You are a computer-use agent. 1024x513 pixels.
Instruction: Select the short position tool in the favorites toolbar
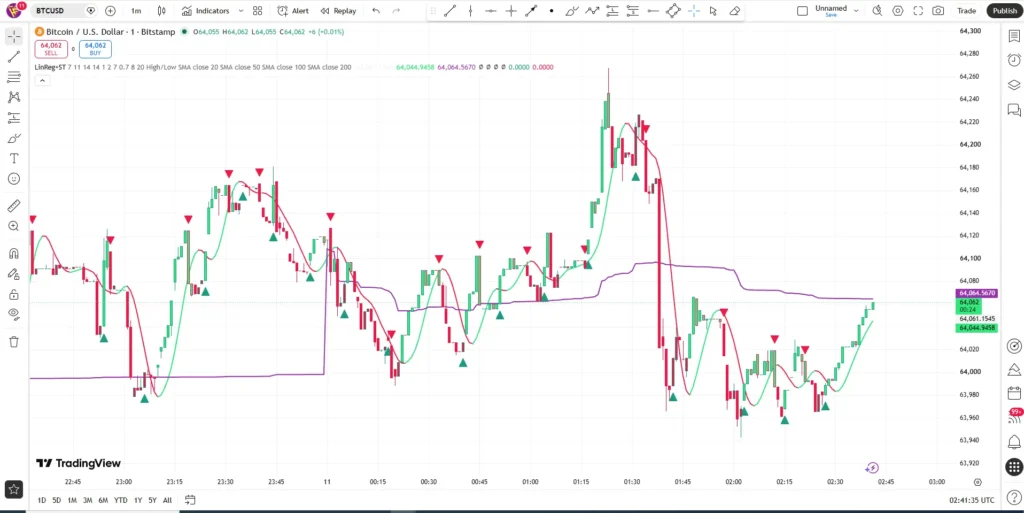coord(632,10)
